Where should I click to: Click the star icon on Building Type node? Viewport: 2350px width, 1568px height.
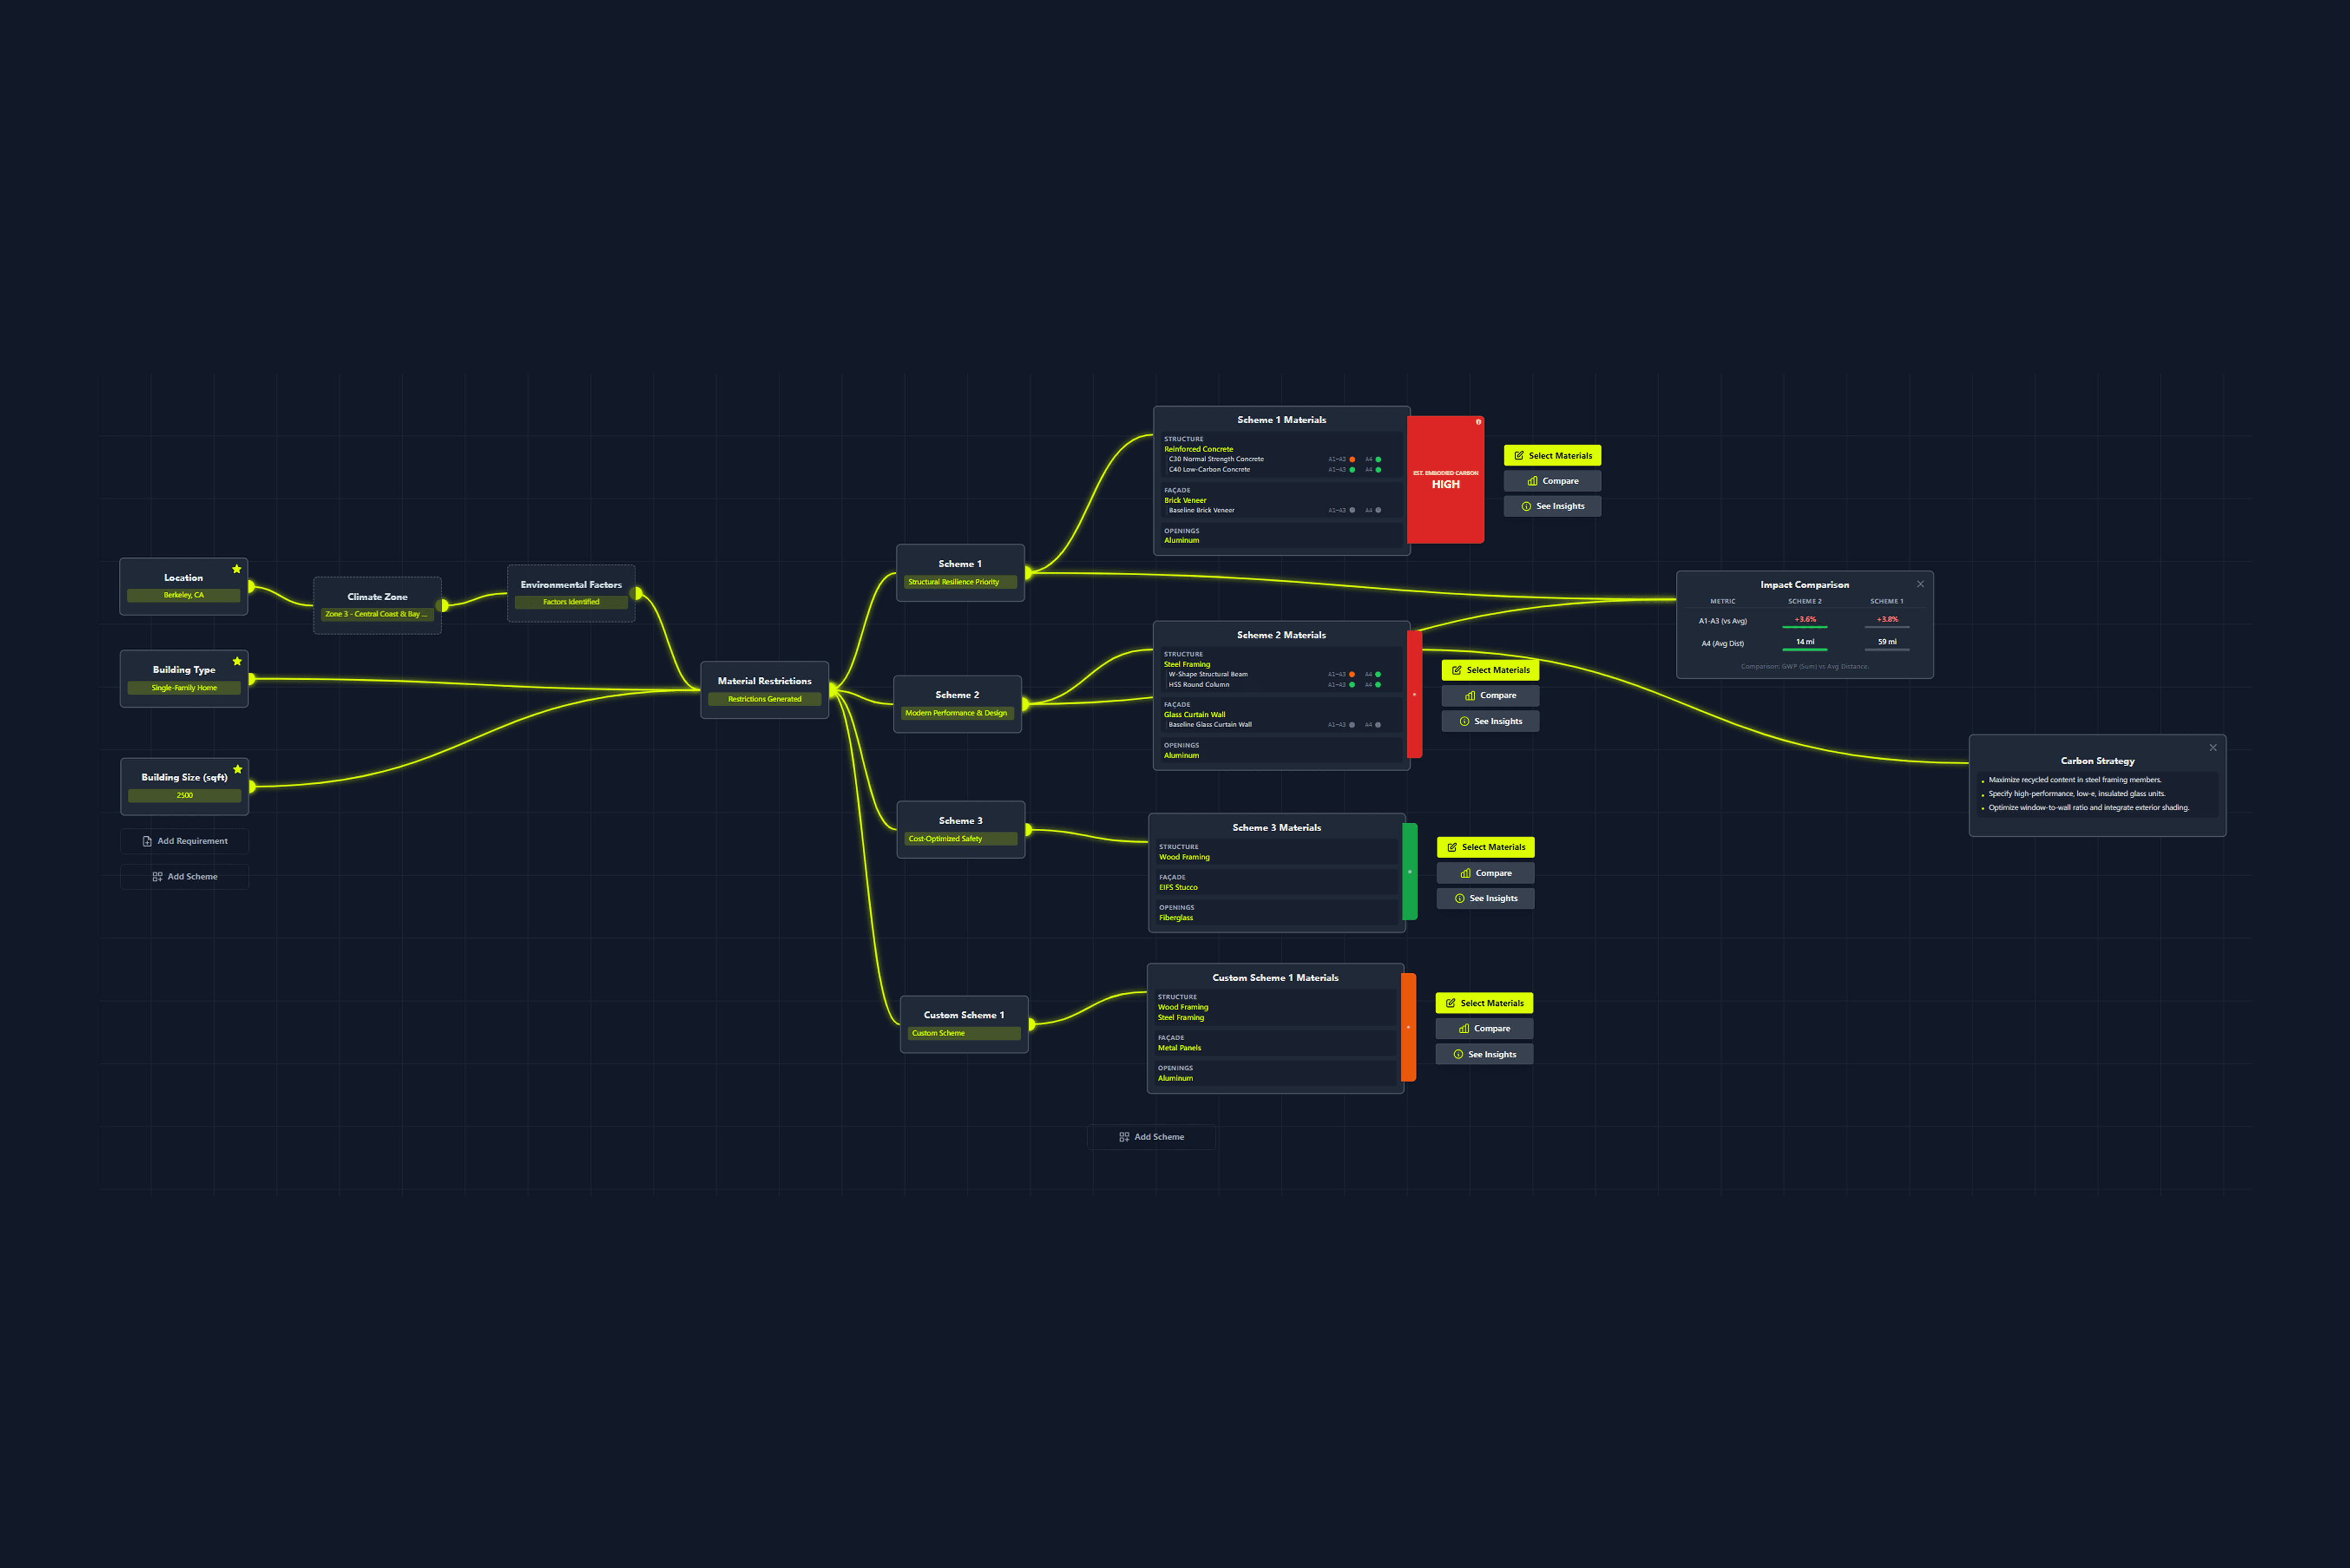[x=237, y=661]
